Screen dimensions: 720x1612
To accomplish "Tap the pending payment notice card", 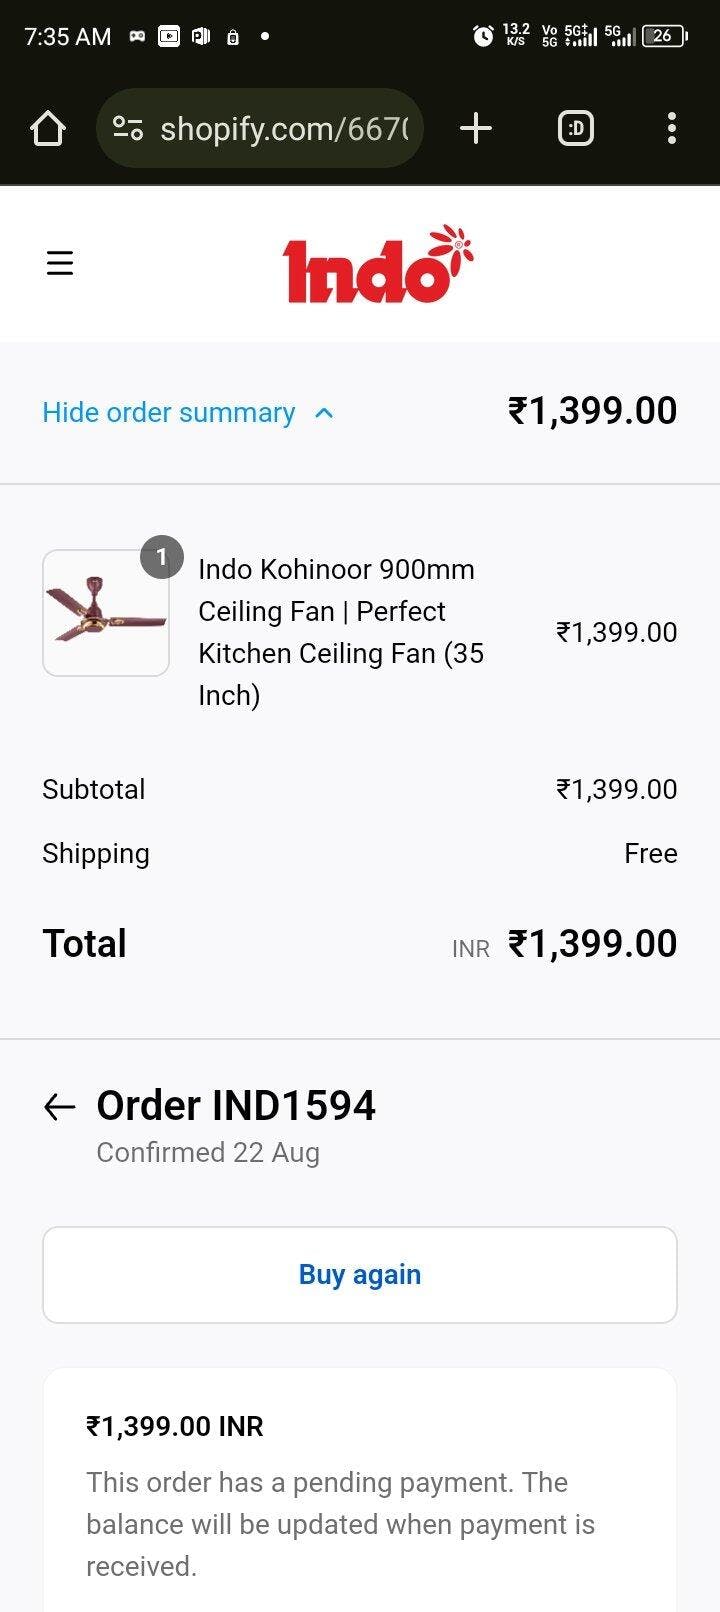I will 360,1490.
